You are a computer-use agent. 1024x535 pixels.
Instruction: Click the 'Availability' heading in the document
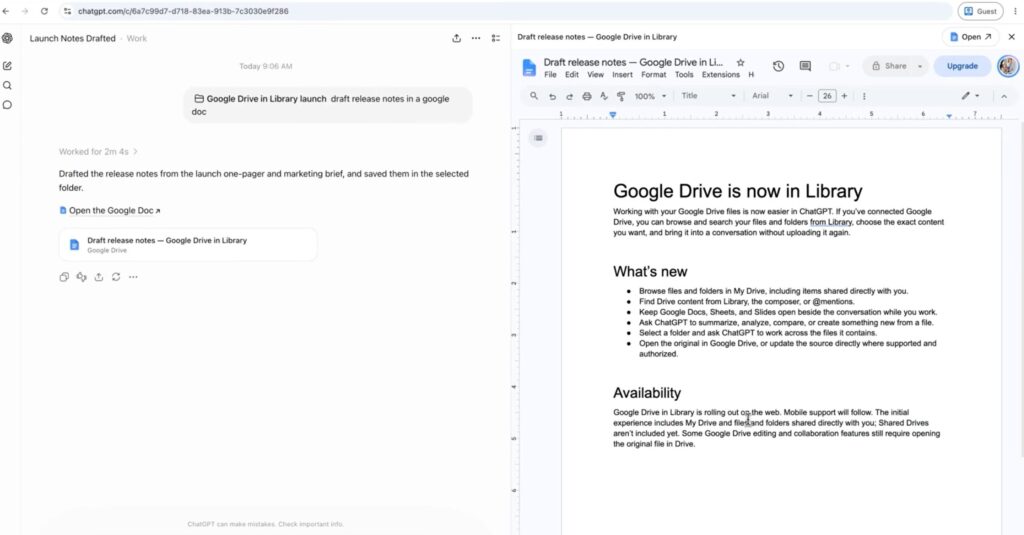pos(647,393)
